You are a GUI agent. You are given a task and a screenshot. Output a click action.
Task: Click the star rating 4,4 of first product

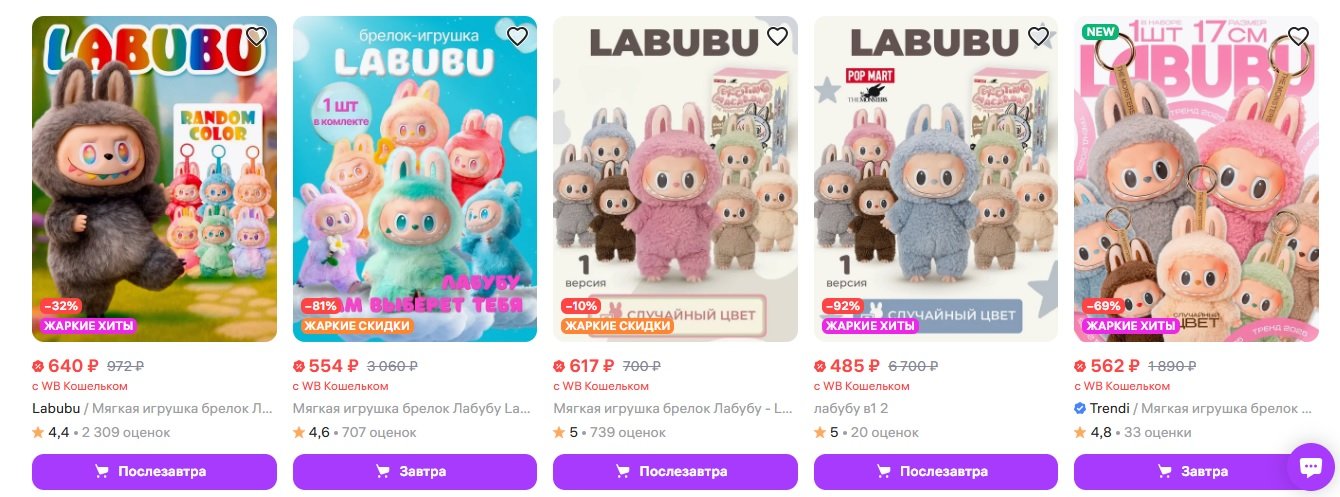click(x=51, y=433)
